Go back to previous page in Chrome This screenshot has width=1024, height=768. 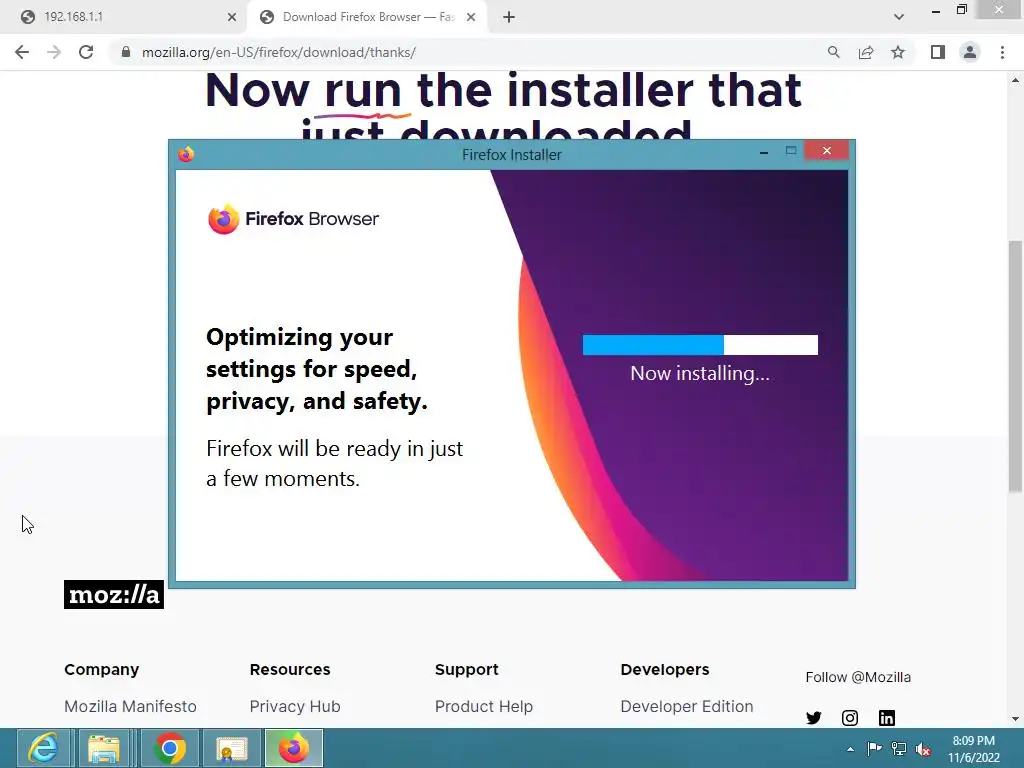click(x=22, y=52)
